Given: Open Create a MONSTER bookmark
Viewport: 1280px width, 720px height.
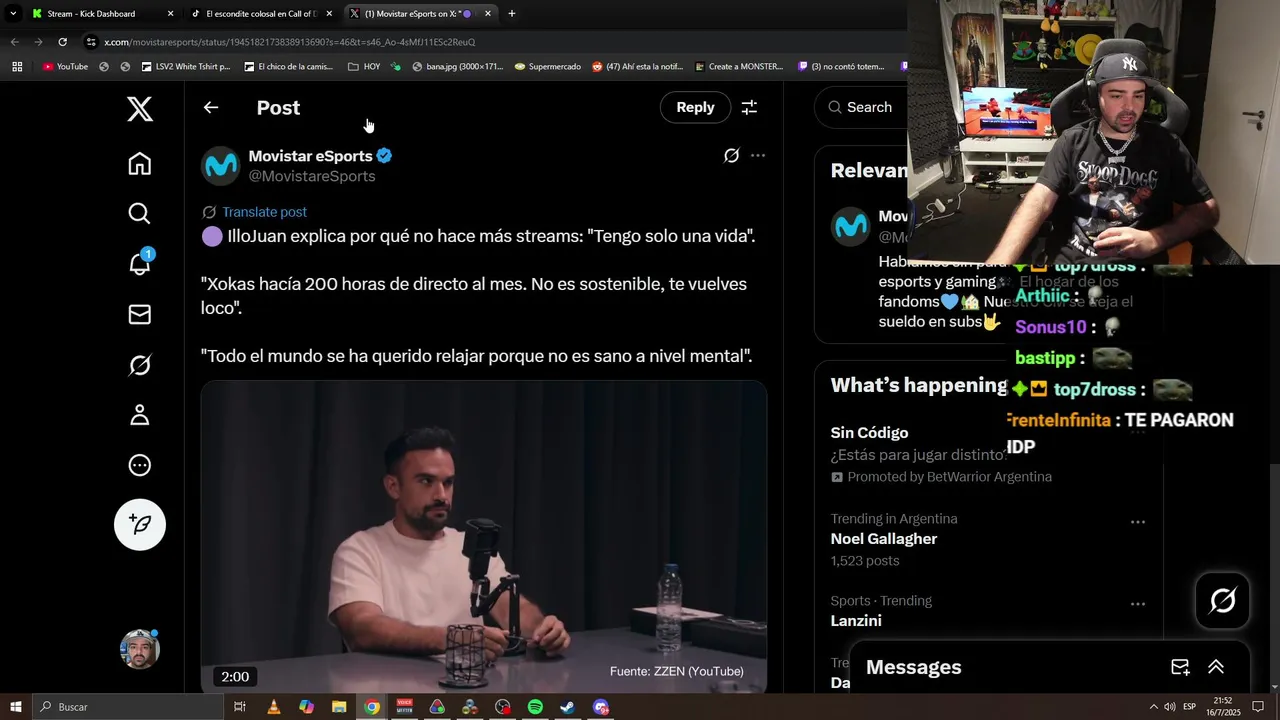Looking at the screenshot, I should pos(737,67).
